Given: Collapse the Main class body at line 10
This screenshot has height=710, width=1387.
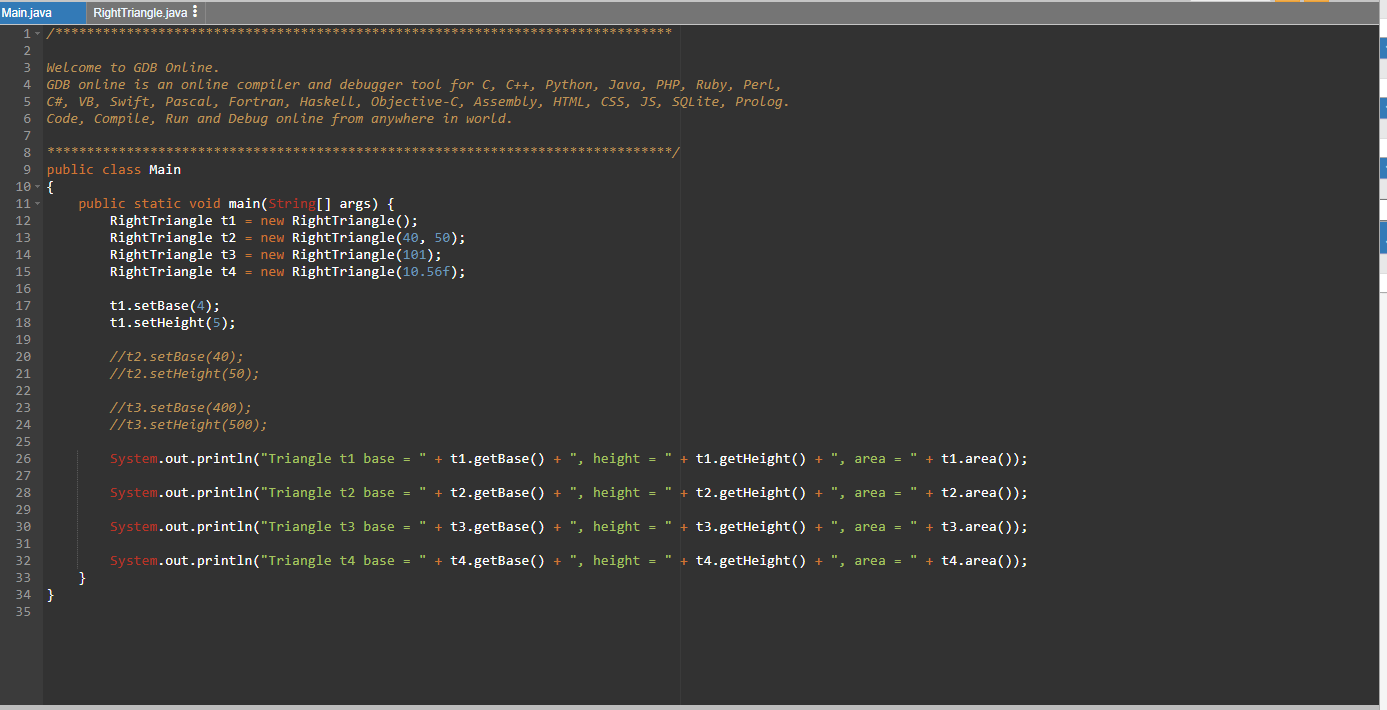Looking at the screenshot, I should (37, 186).
